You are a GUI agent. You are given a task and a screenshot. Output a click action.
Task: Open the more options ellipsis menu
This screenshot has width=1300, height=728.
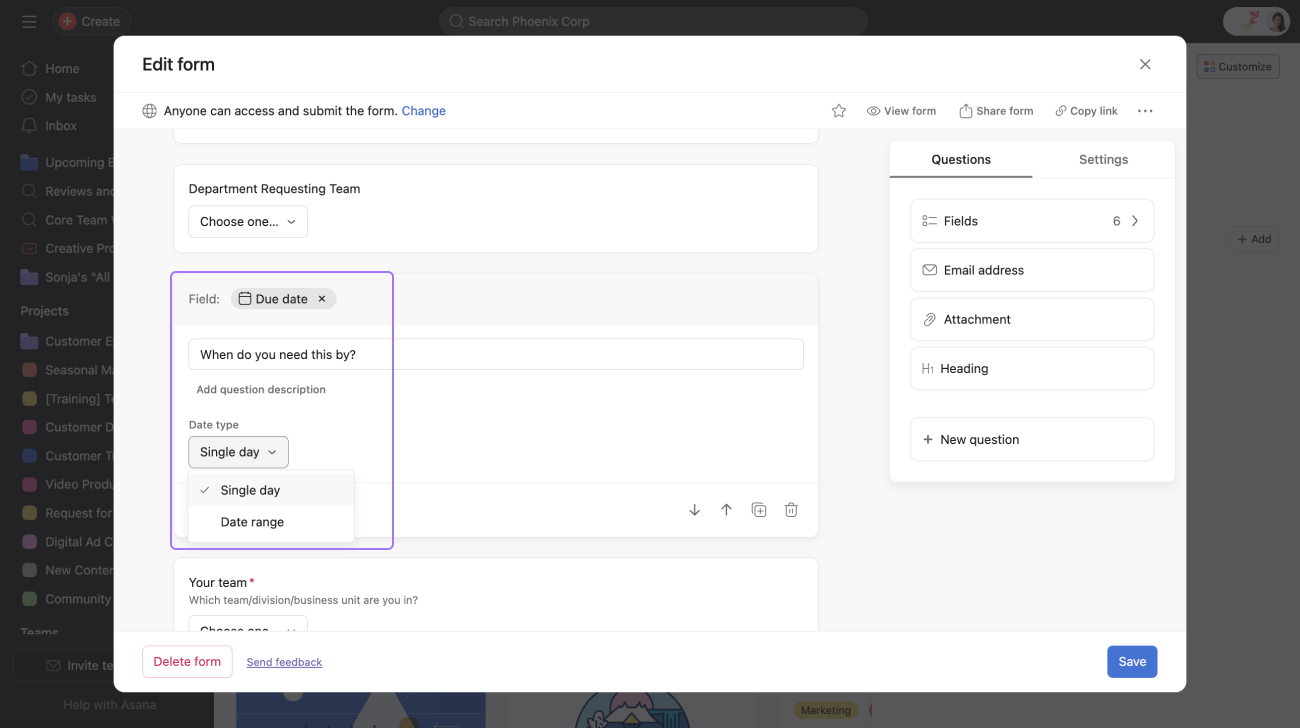click(1145, 111)
